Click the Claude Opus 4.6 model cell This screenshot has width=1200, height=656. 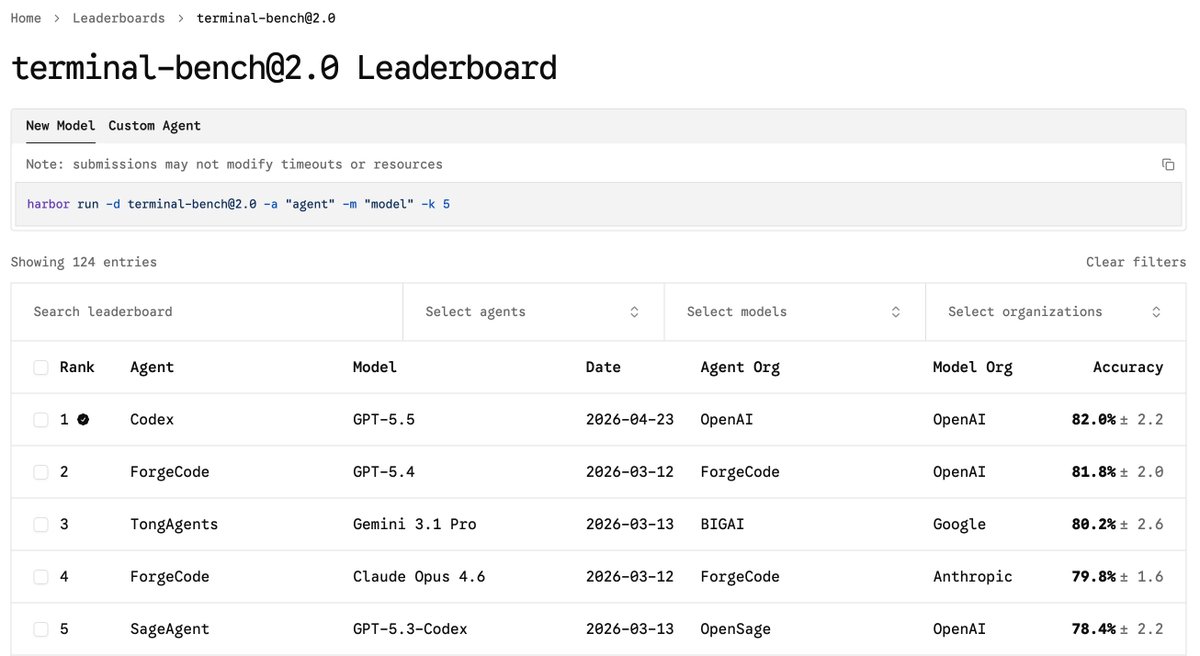tap(419, 577)
